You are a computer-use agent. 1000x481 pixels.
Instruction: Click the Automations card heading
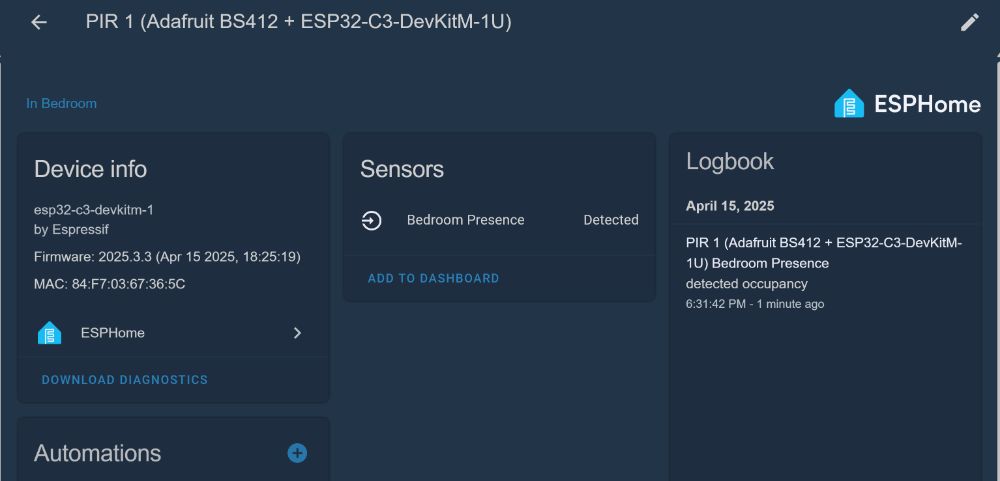click(x=97, y=453)
